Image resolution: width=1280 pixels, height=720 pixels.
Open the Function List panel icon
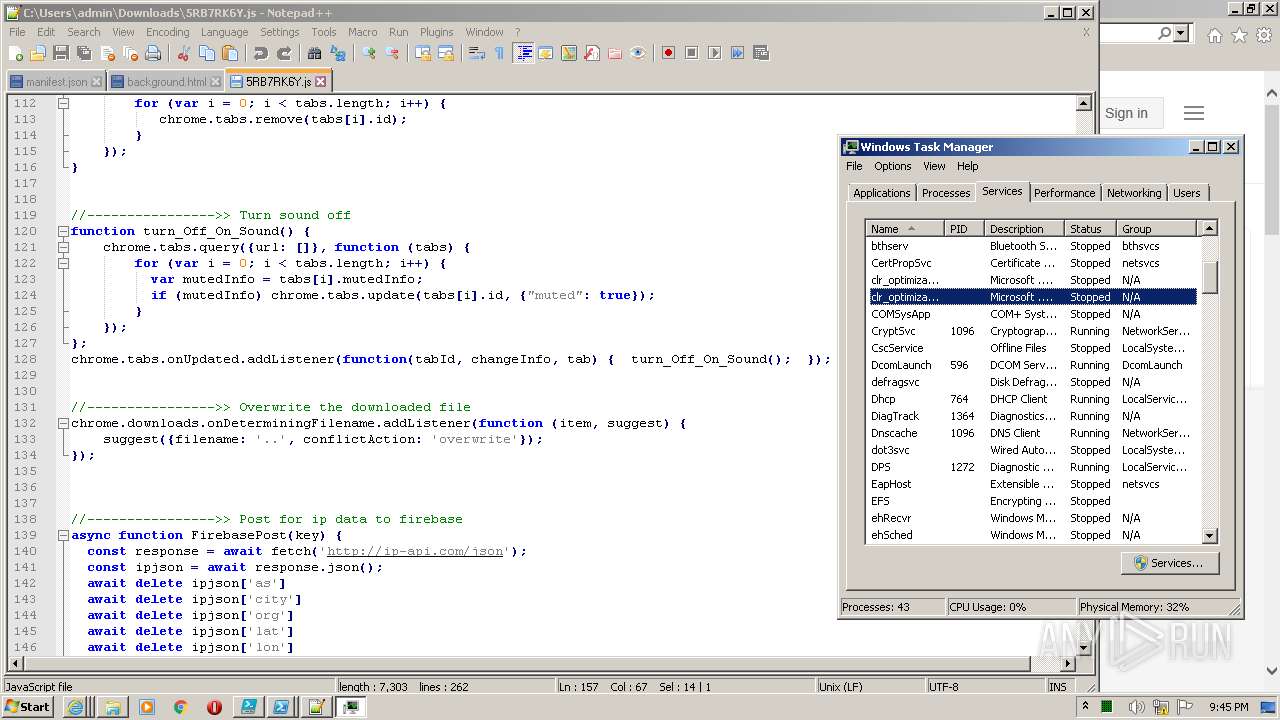[x=591, y=53]
